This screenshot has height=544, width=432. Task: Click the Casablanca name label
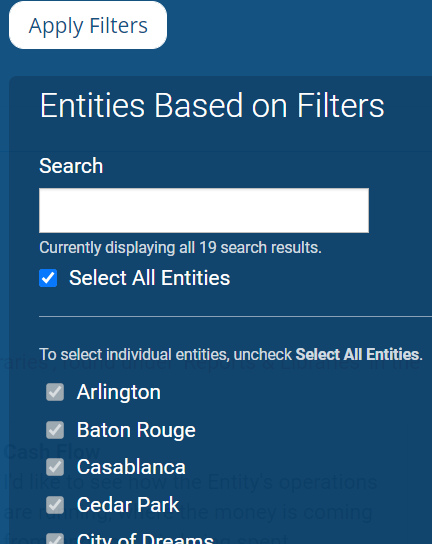click(131, 467)
